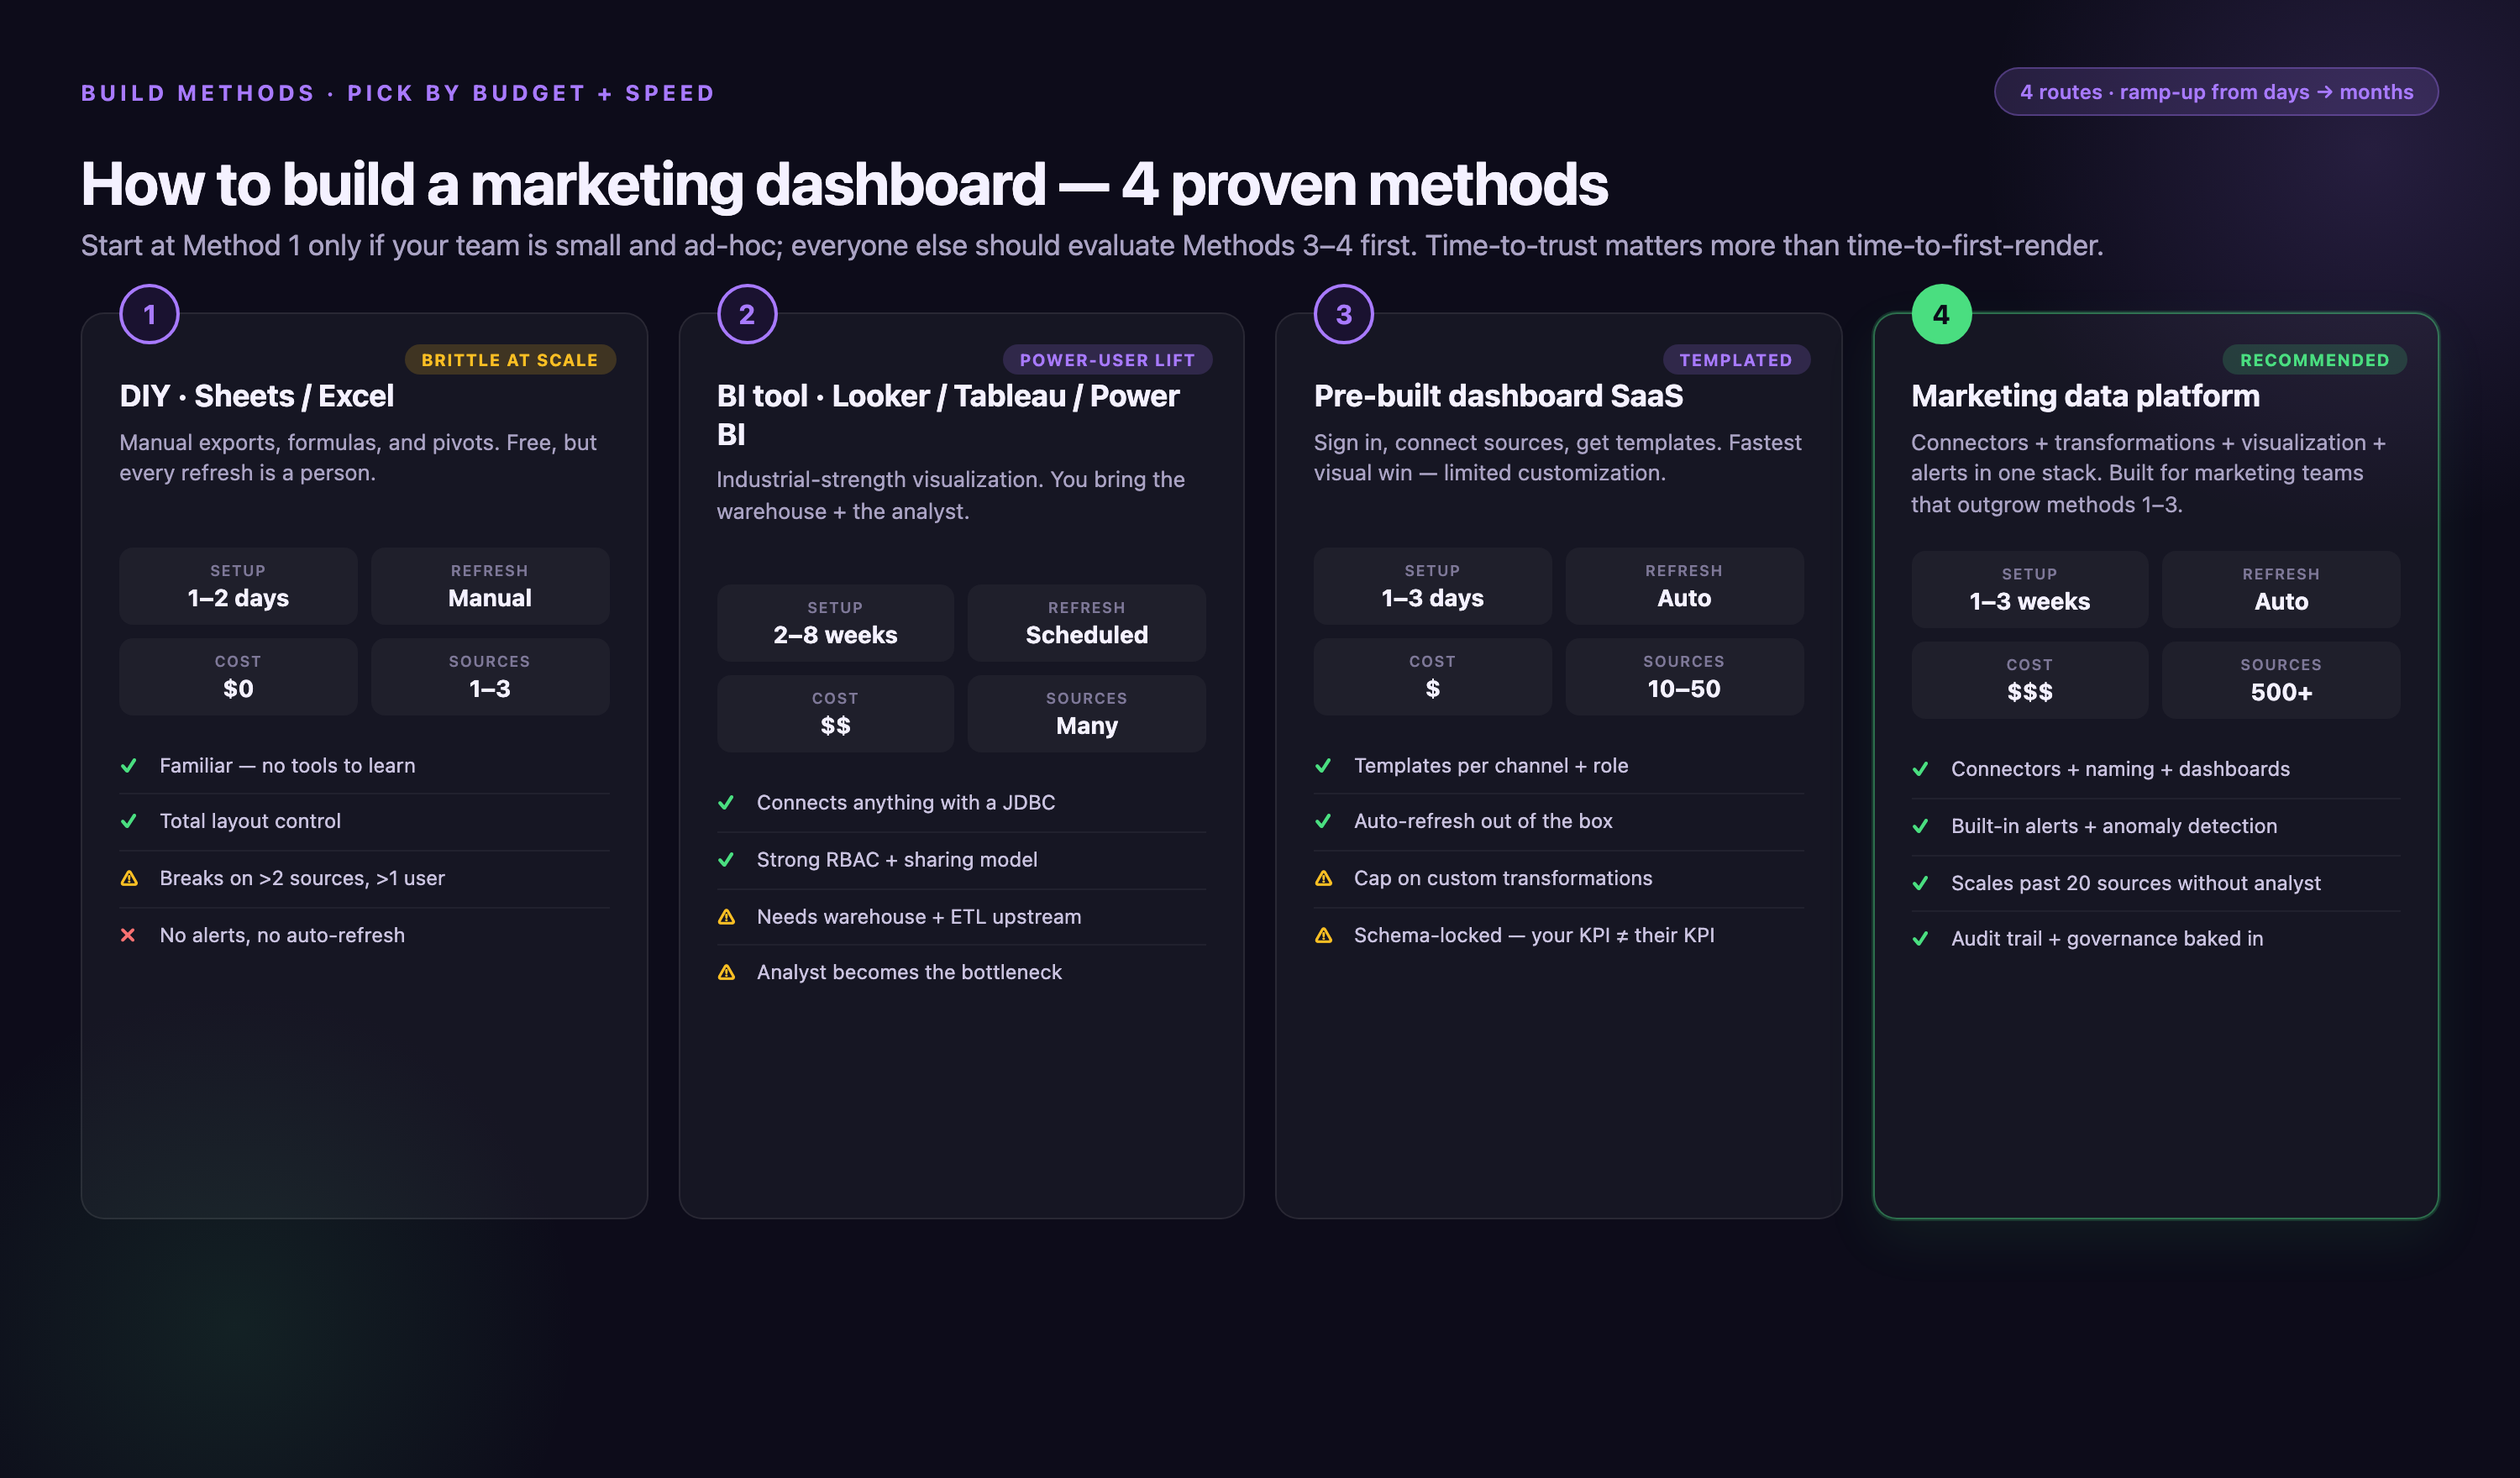Click Pre-built SaaS card 'Auto' refresh tile
This screenshot has width=2520, height=1478.
click(1684, 586)
